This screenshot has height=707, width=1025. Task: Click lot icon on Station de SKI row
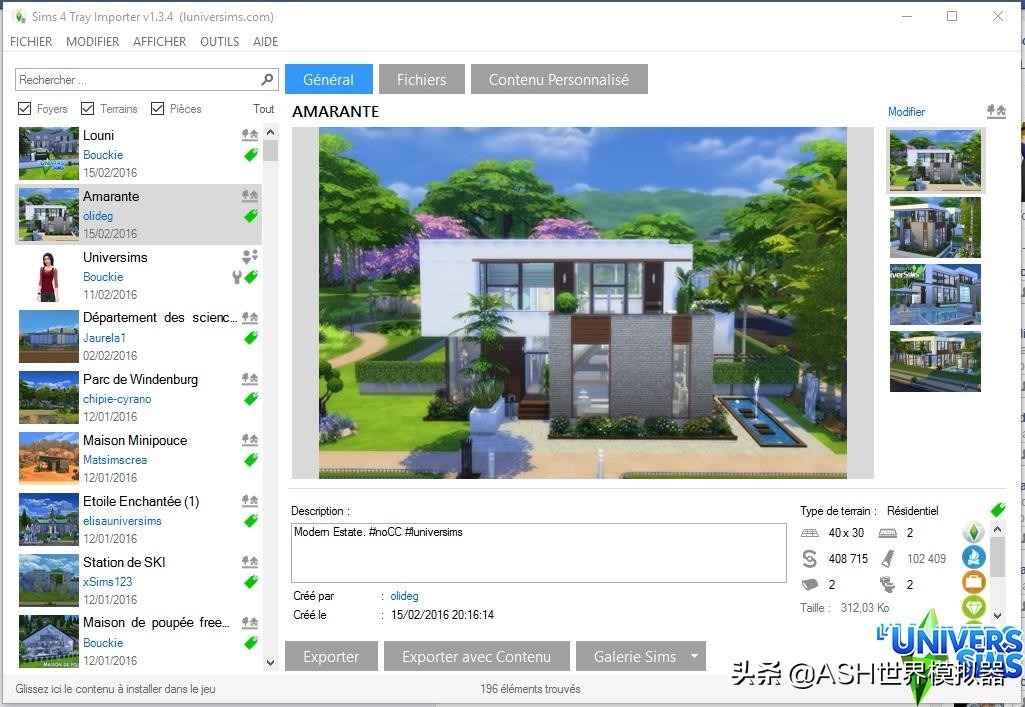click(x=250, y=561)
